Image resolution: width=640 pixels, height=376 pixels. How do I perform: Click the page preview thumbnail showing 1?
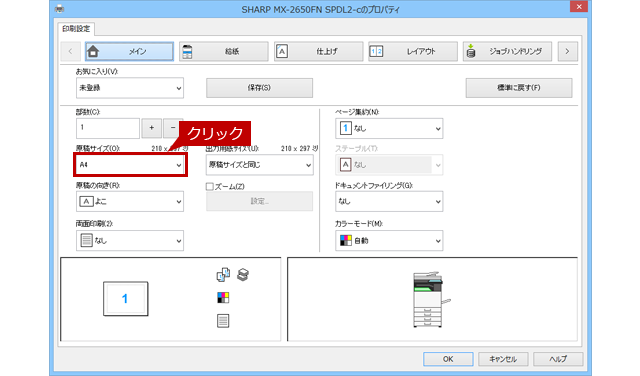tap(125, 299)
